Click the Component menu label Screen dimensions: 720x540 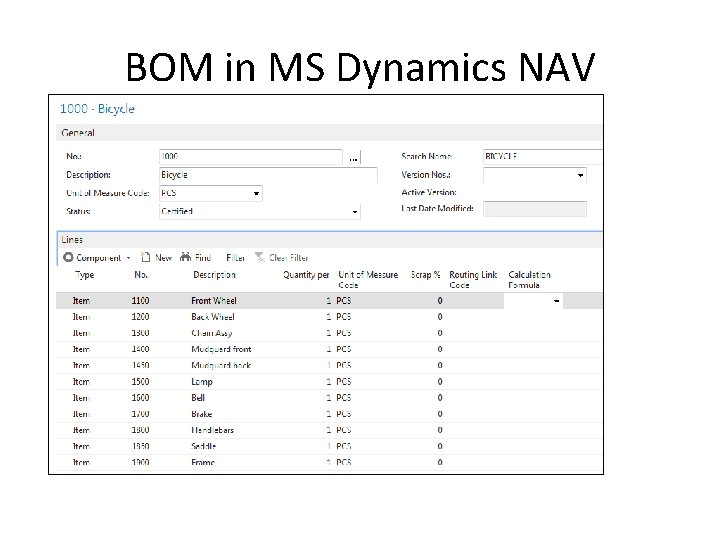click(99, 258)
